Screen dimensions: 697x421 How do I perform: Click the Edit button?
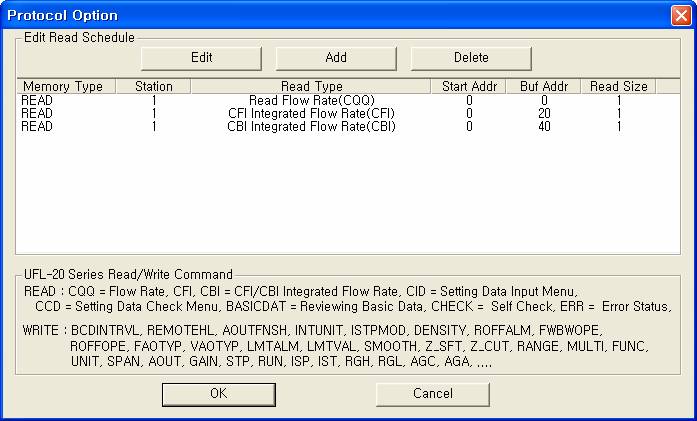pyautogui.click(x=201, y=58)
